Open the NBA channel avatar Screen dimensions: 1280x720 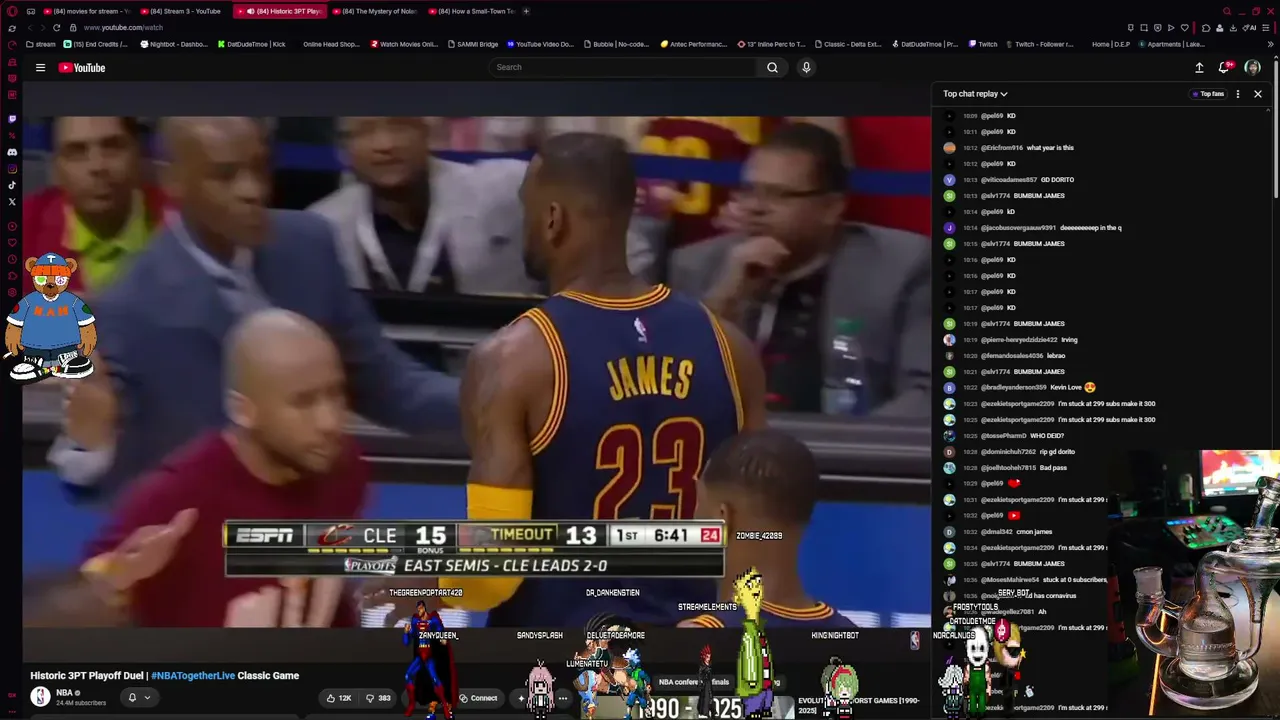coord(40,697)
